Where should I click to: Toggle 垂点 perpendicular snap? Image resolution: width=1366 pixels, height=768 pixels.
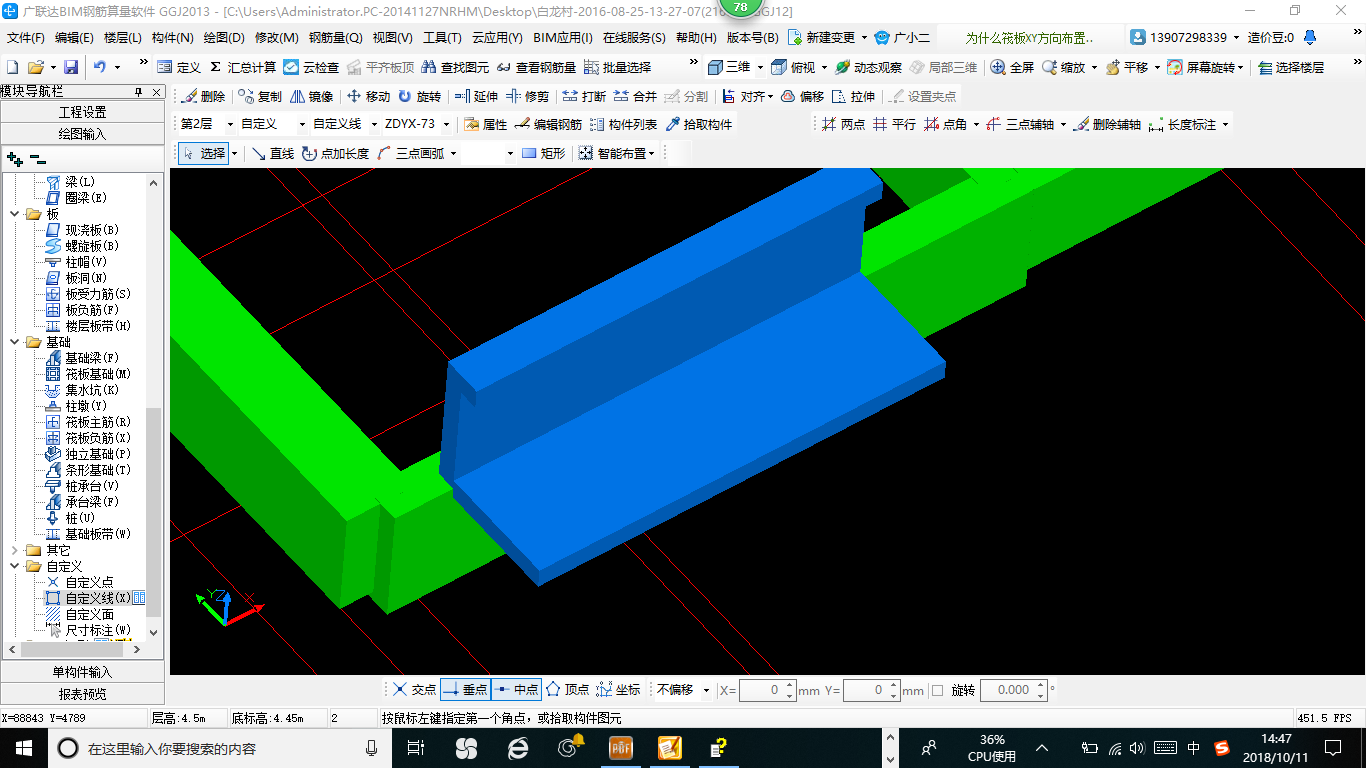pos(465,690)
